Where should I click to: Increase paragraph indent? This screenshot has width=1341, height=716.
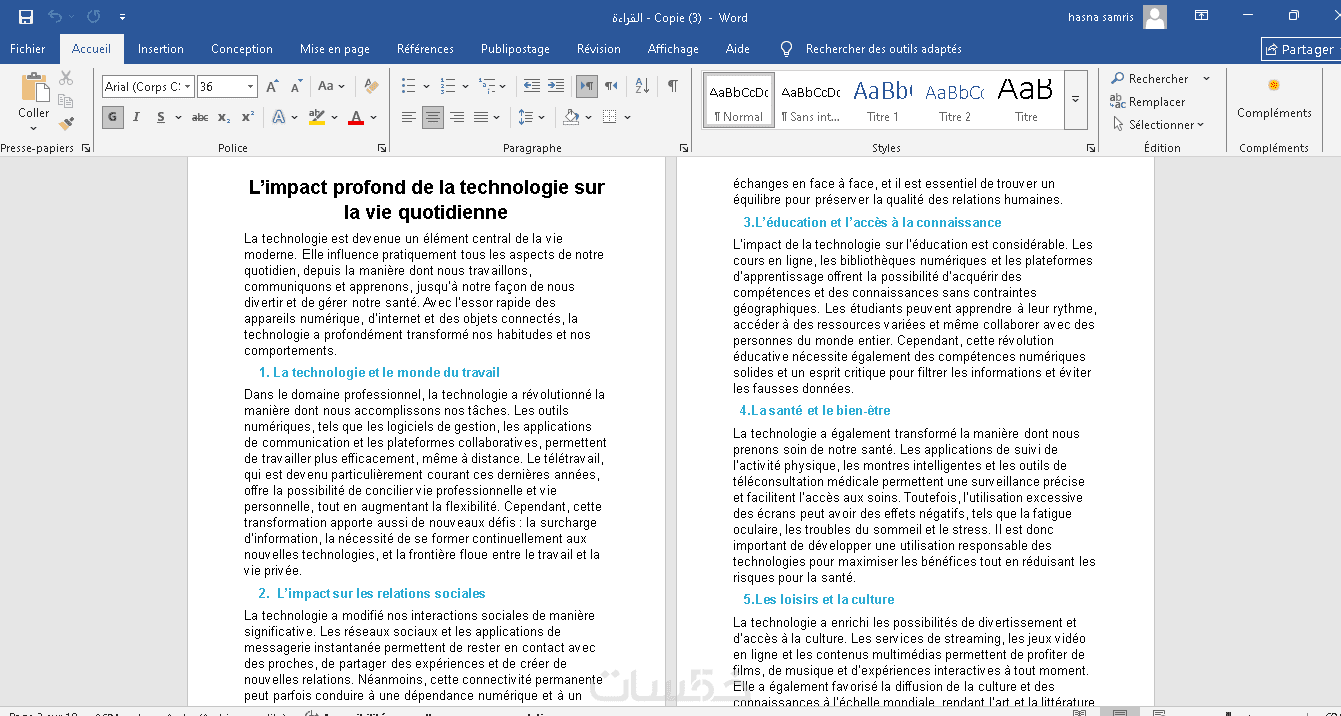tap(555, 86)
